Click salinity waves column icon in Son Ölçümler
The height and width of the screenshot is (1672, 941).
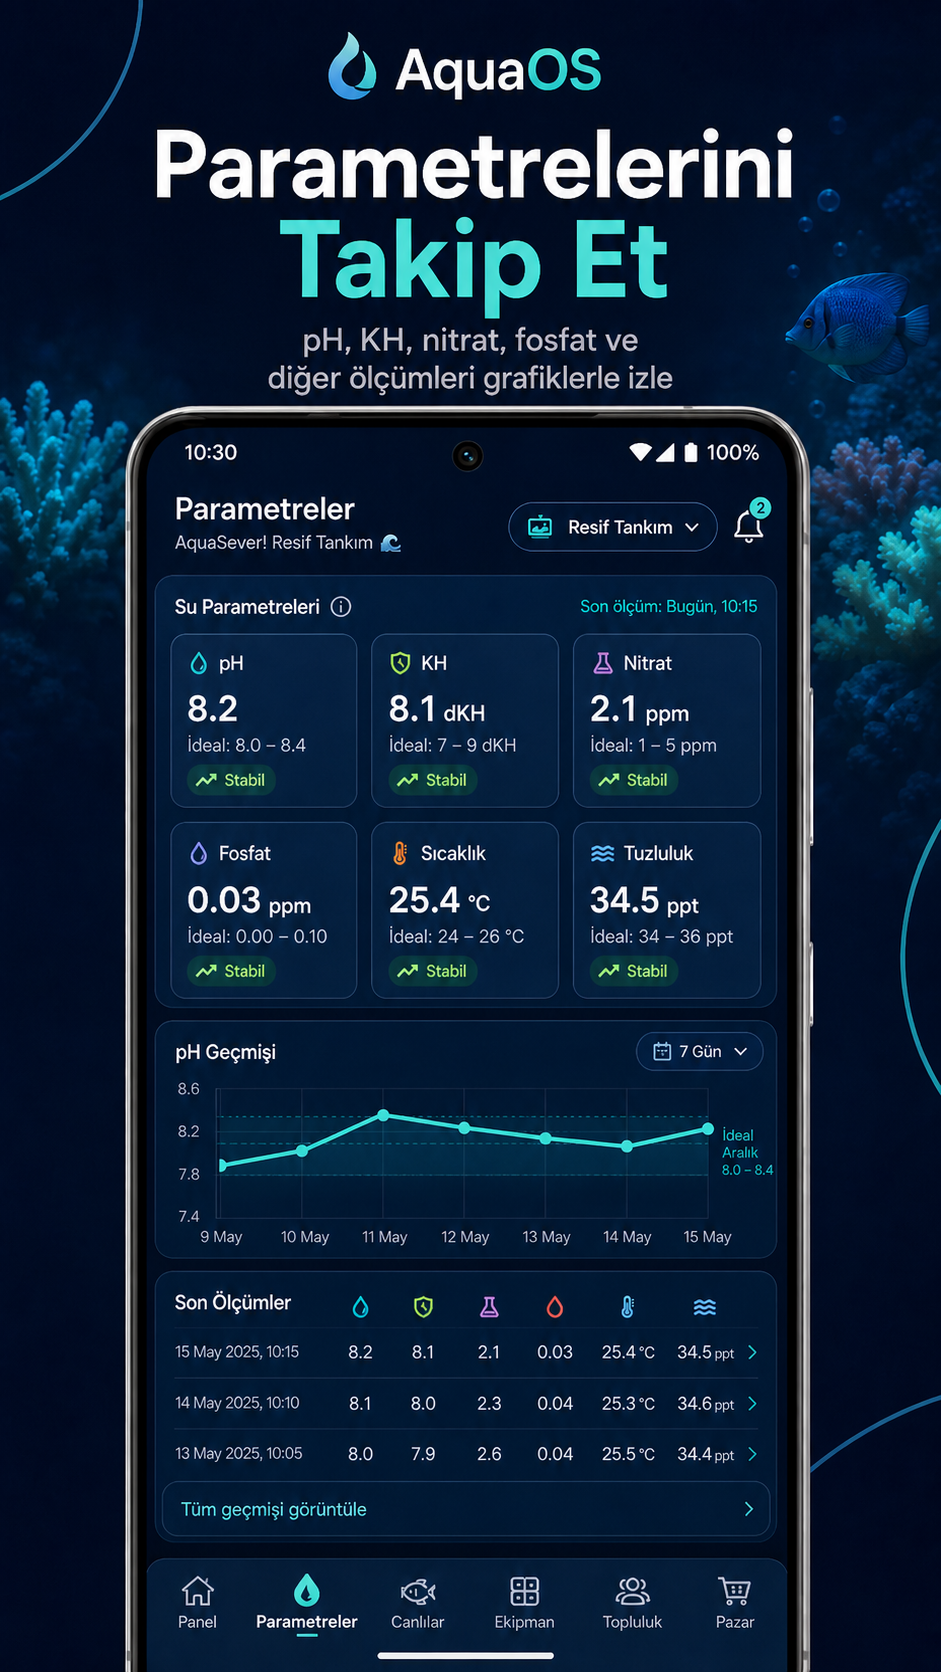(x=705, y=1307)
